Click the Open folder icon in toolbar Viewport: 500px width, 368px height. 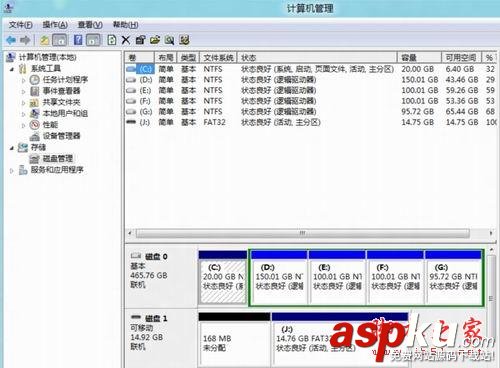point(155,40)
